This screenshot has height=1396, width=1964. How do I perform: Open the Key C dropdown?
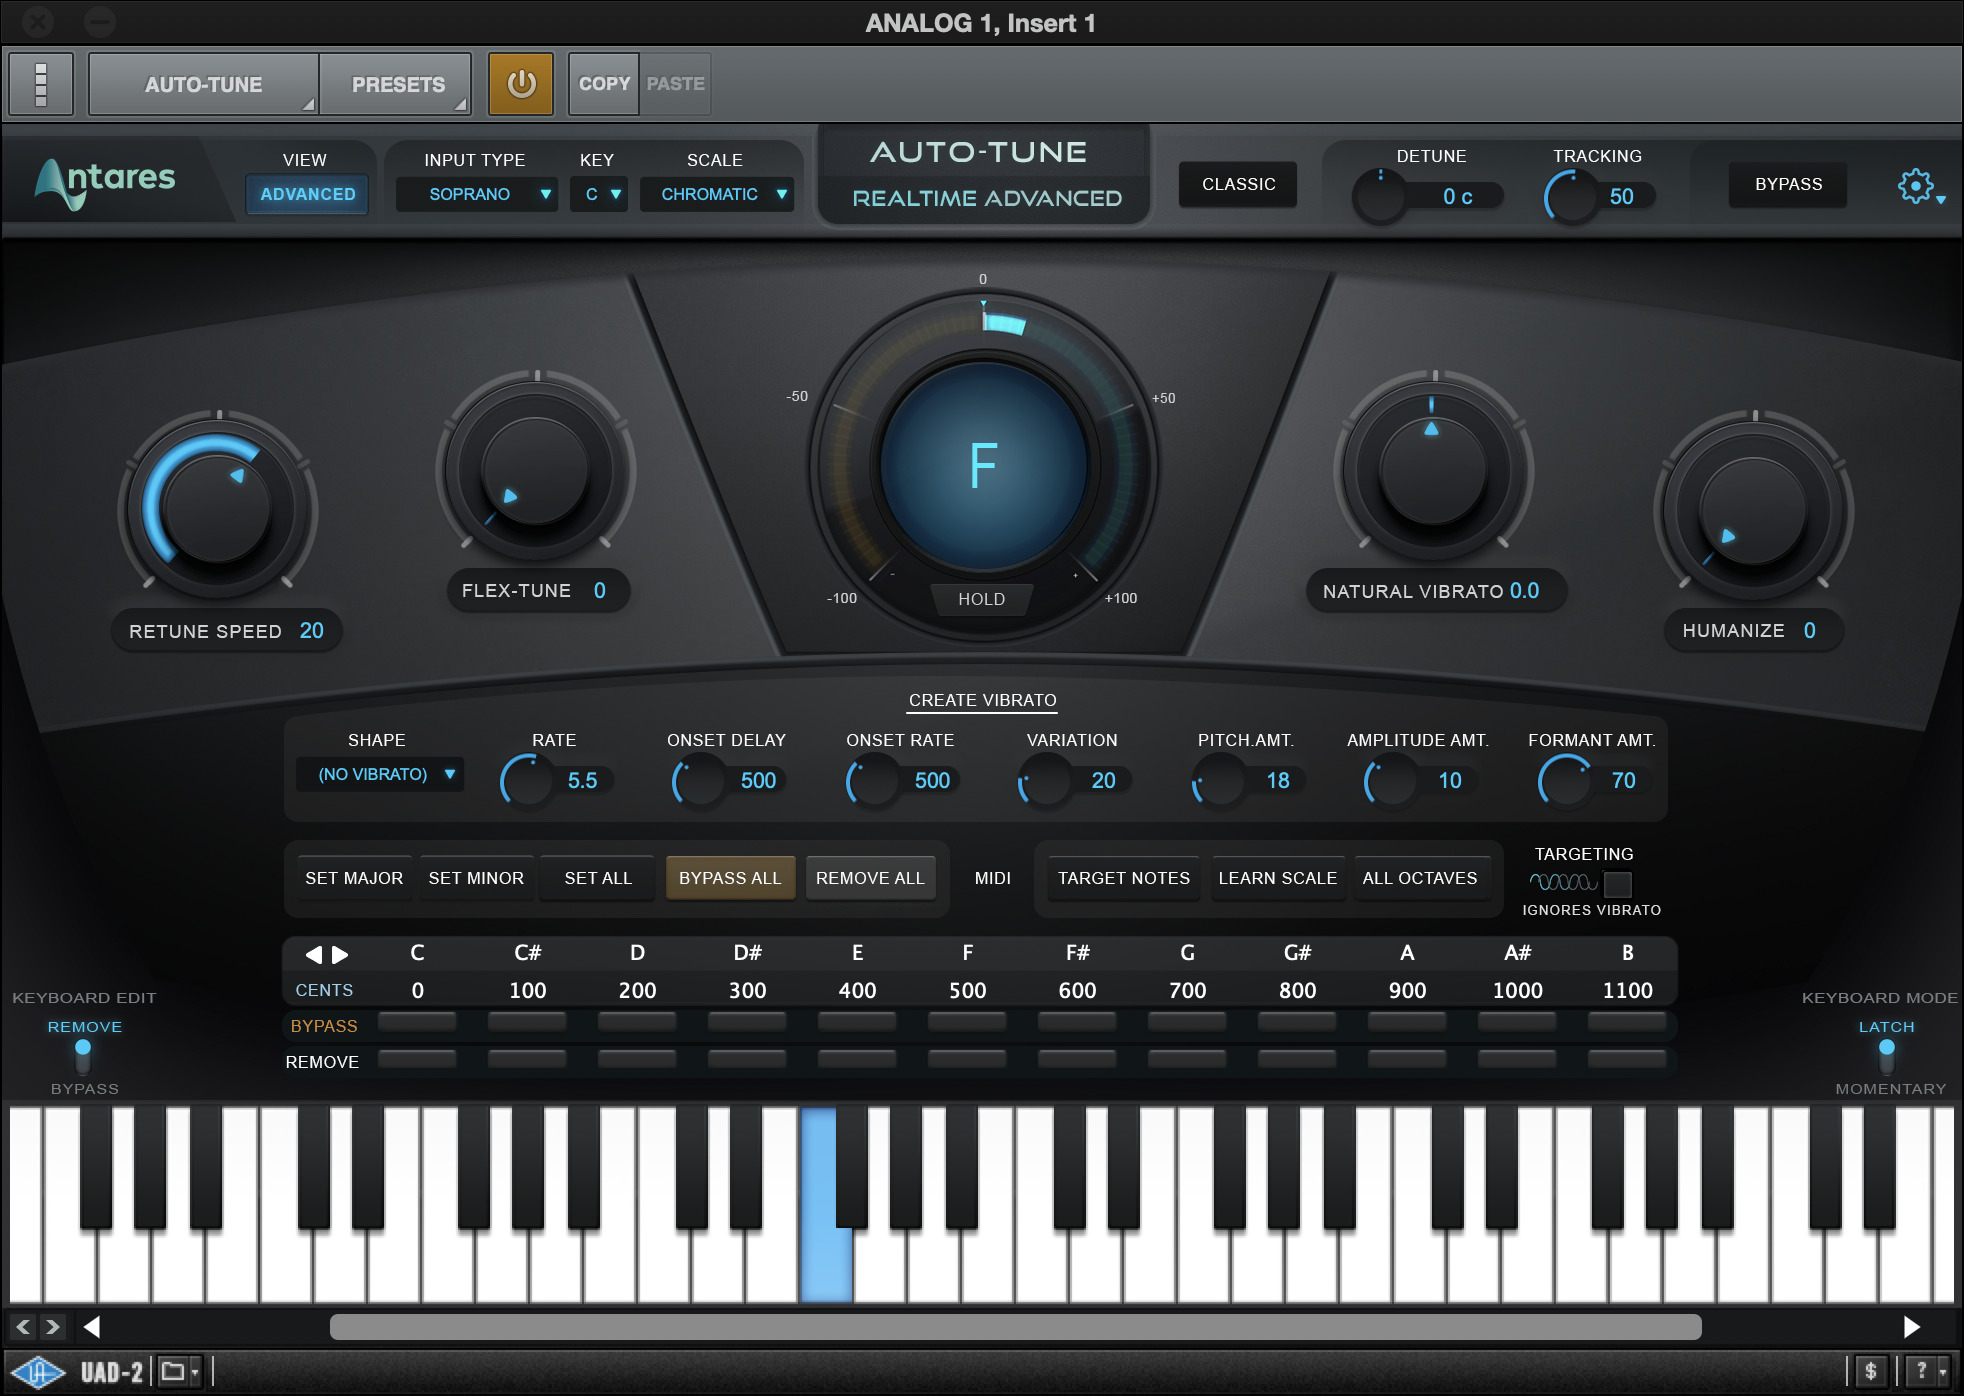point(599,194)
